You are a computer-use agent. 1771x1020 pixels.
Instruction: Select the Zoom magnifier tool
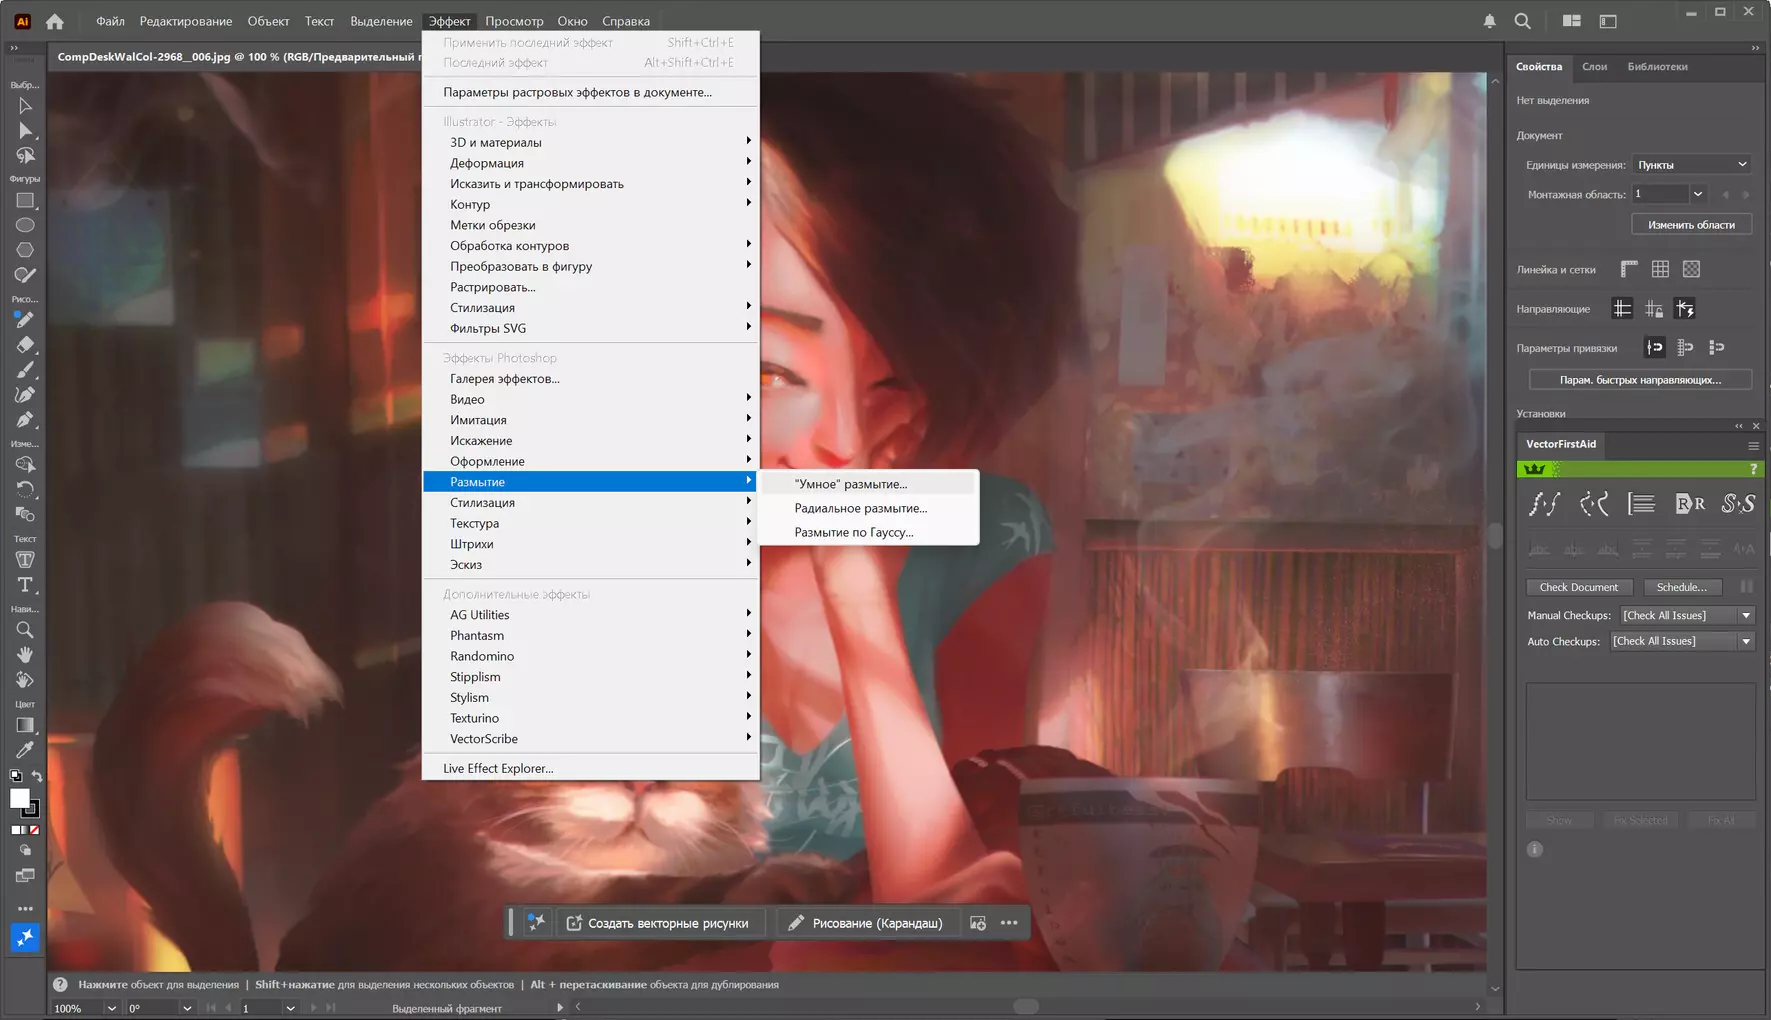click(25, 630)
